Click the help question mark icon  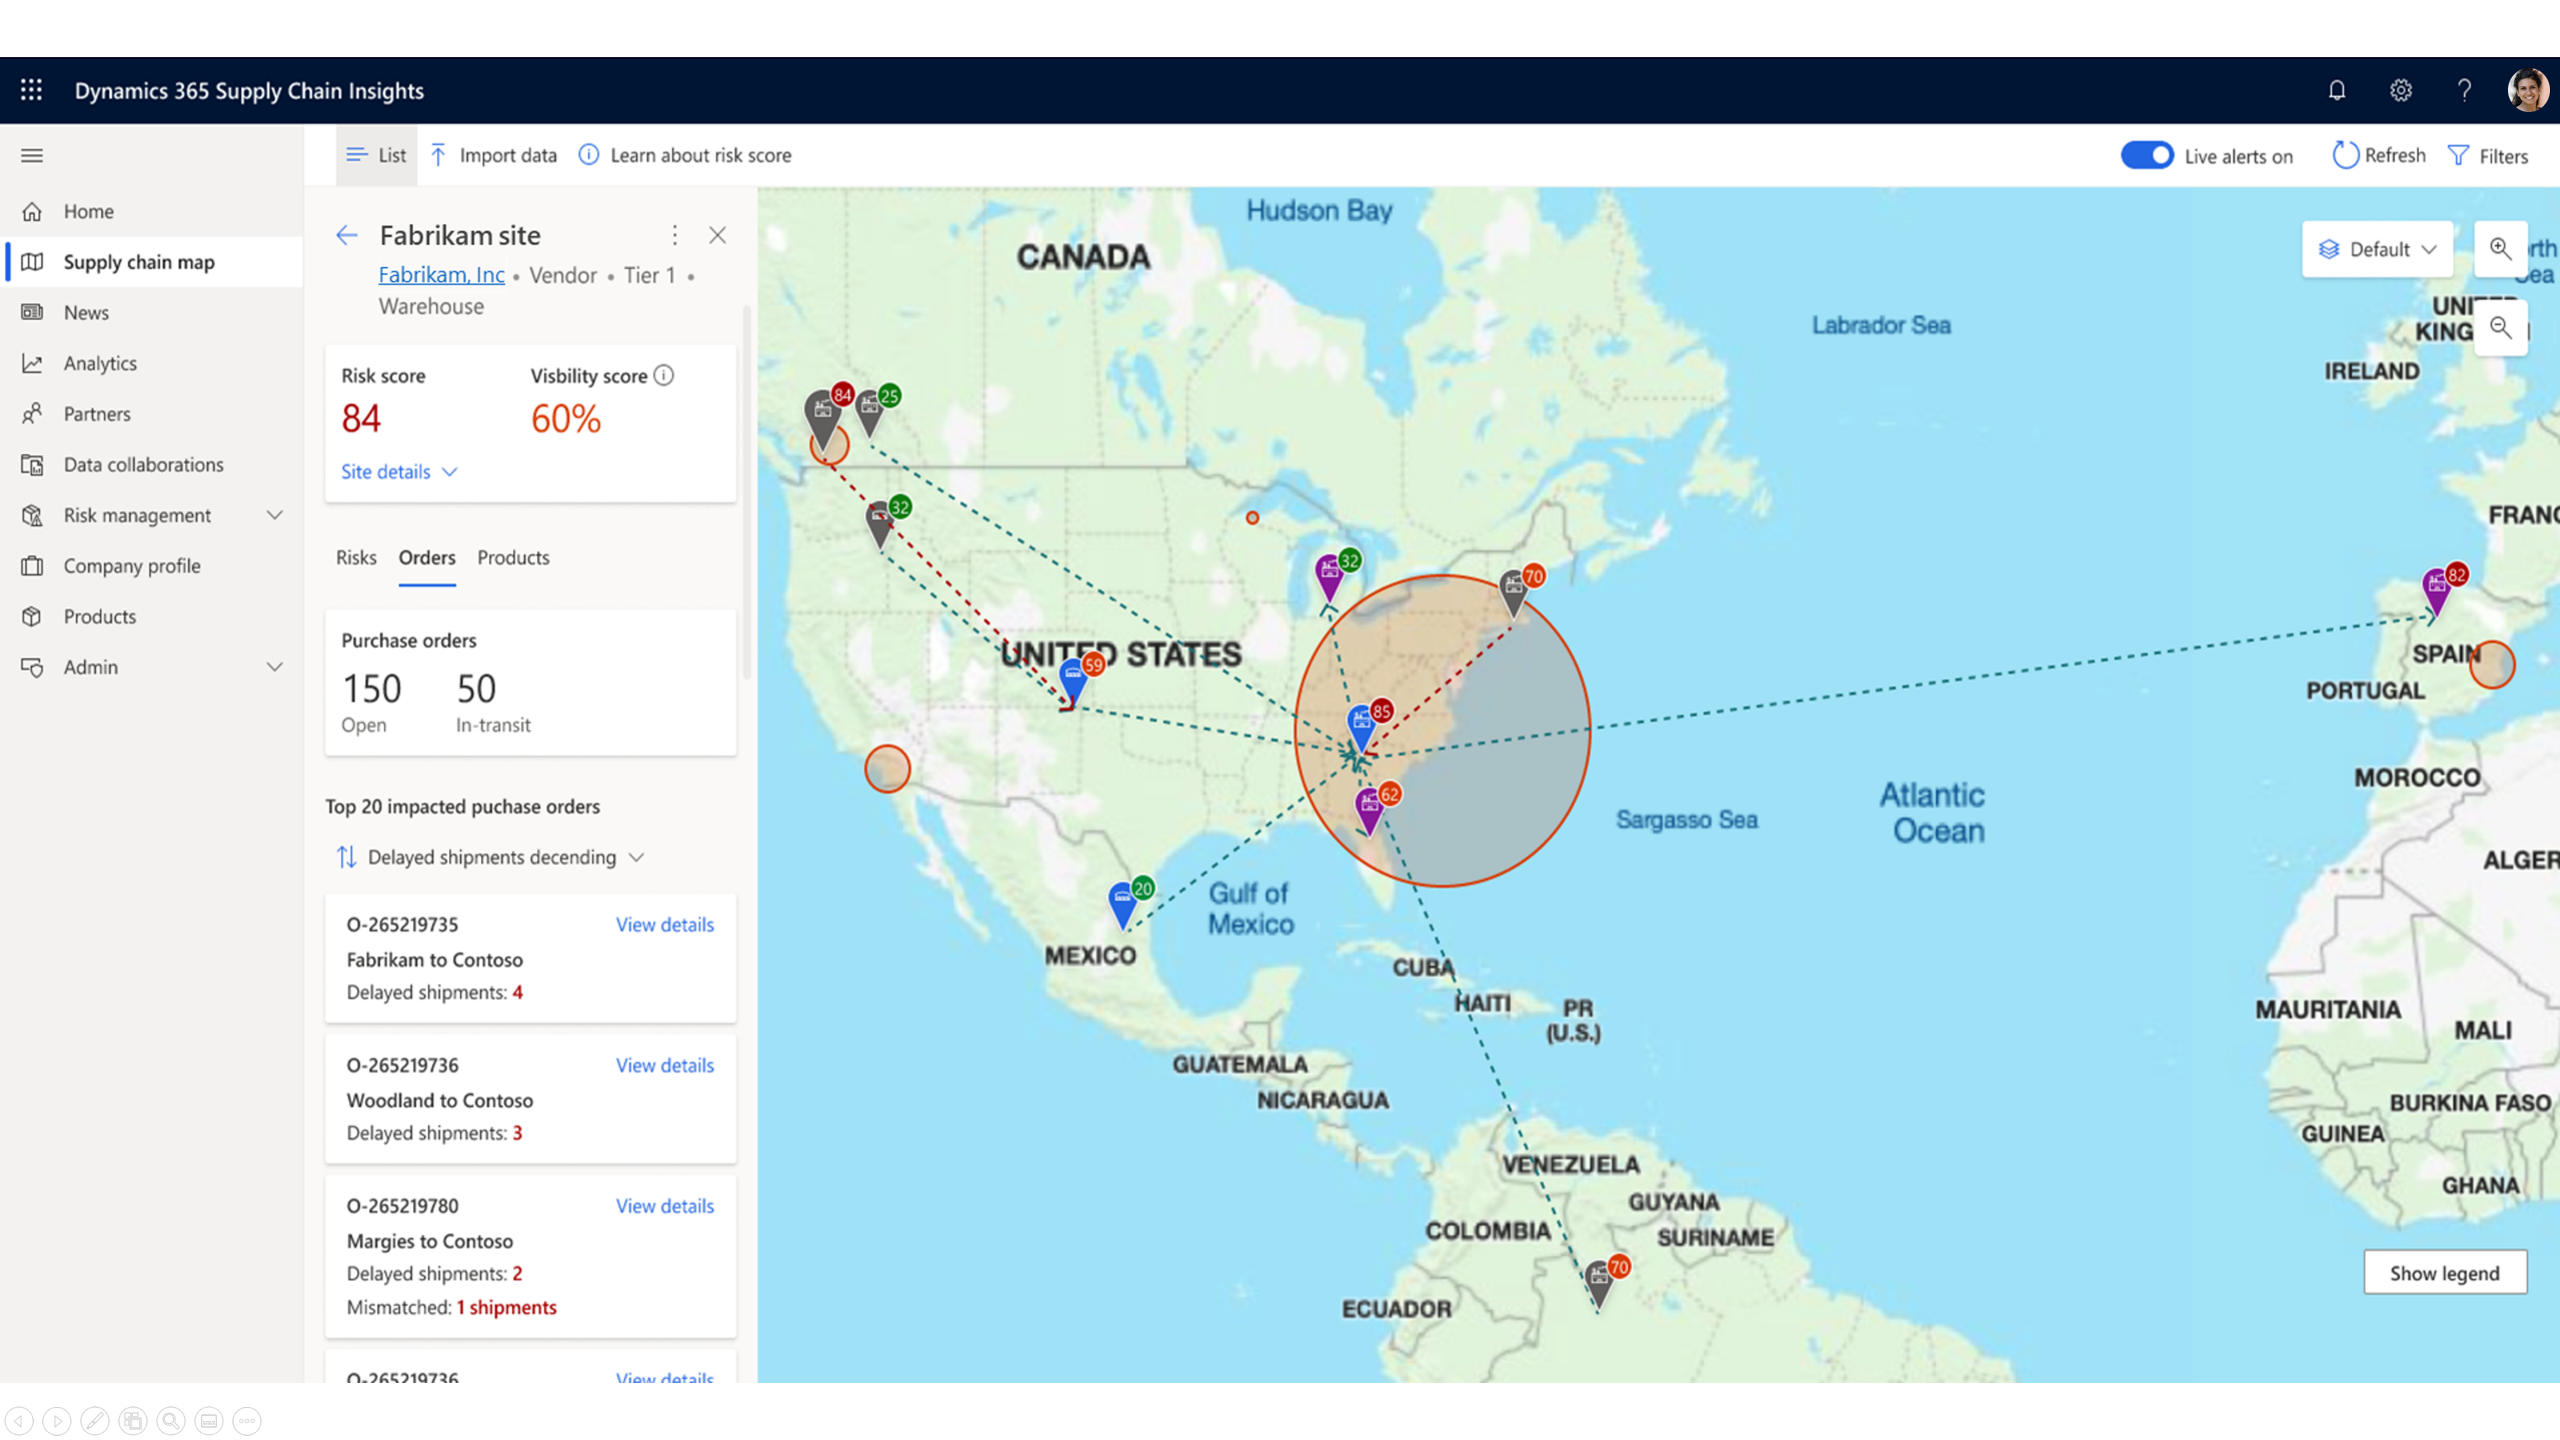[2464, 90]
